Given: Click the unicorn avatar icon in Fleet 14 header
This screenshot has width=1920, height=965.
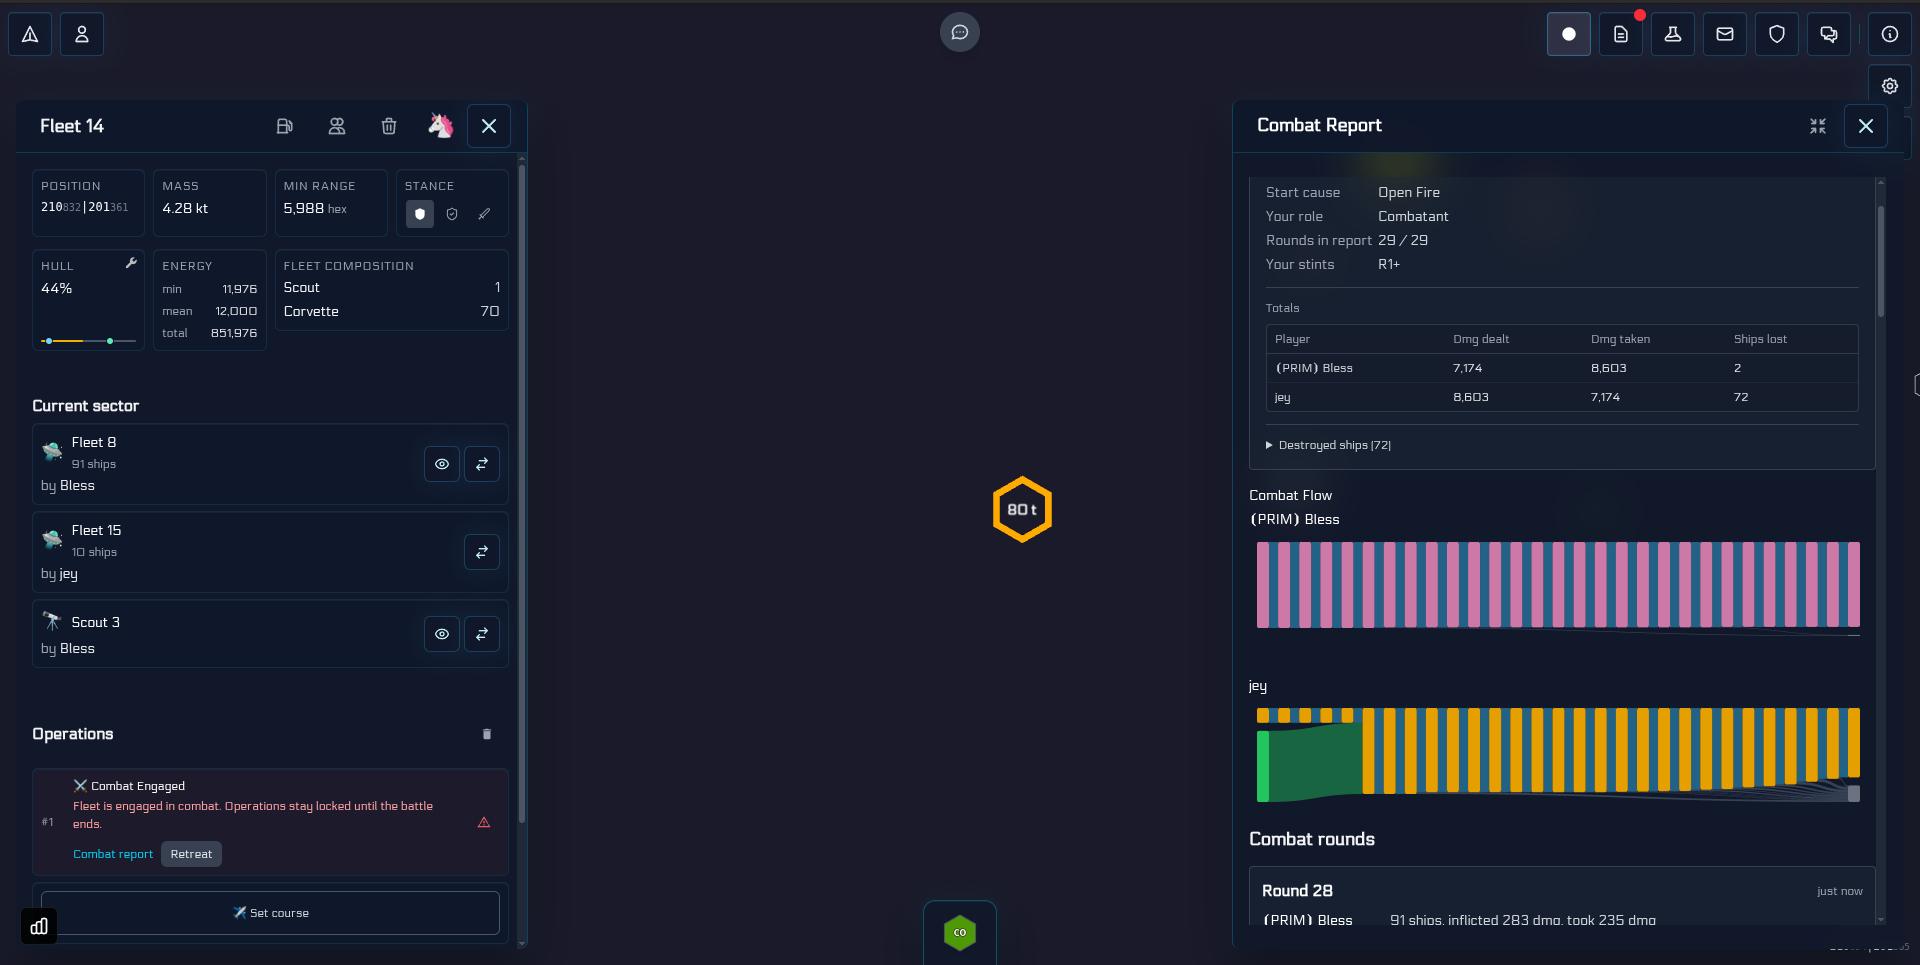Looking at the screenshot, I should (x=441, y=126).
